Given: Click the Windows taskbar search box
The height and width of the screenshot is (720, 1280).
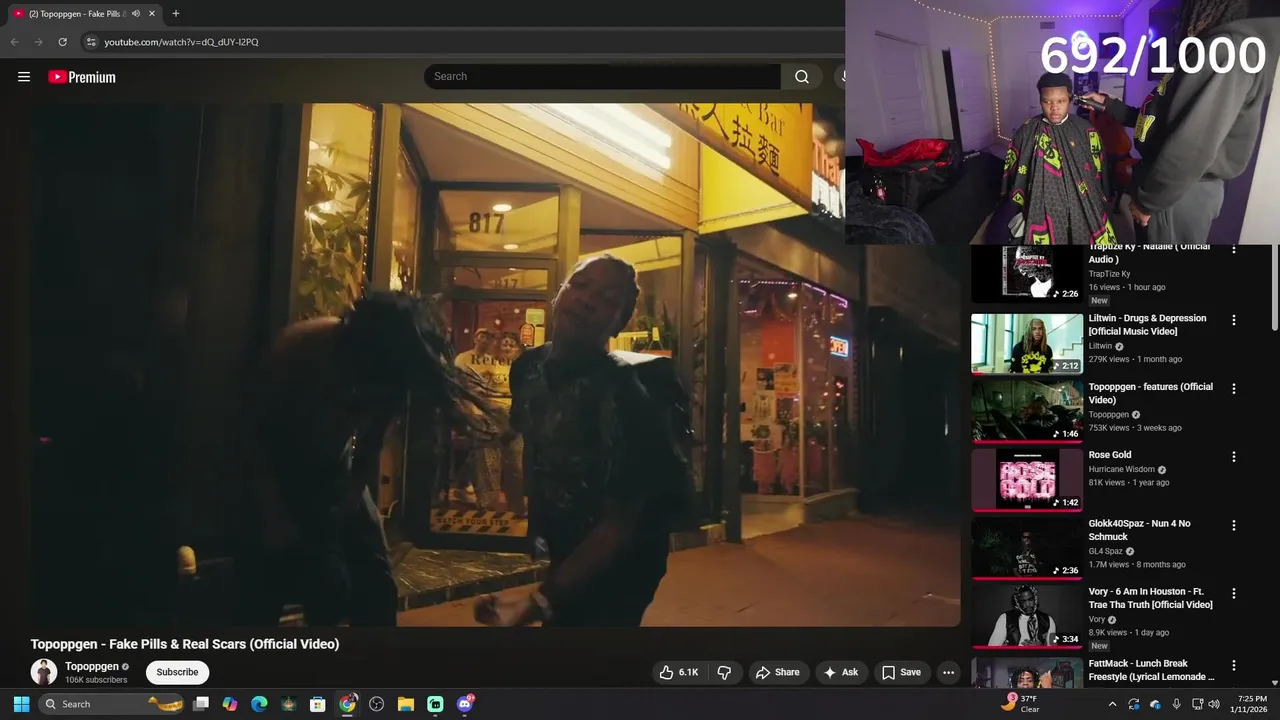Looking at the screenshot, I should tap(112, 704).
